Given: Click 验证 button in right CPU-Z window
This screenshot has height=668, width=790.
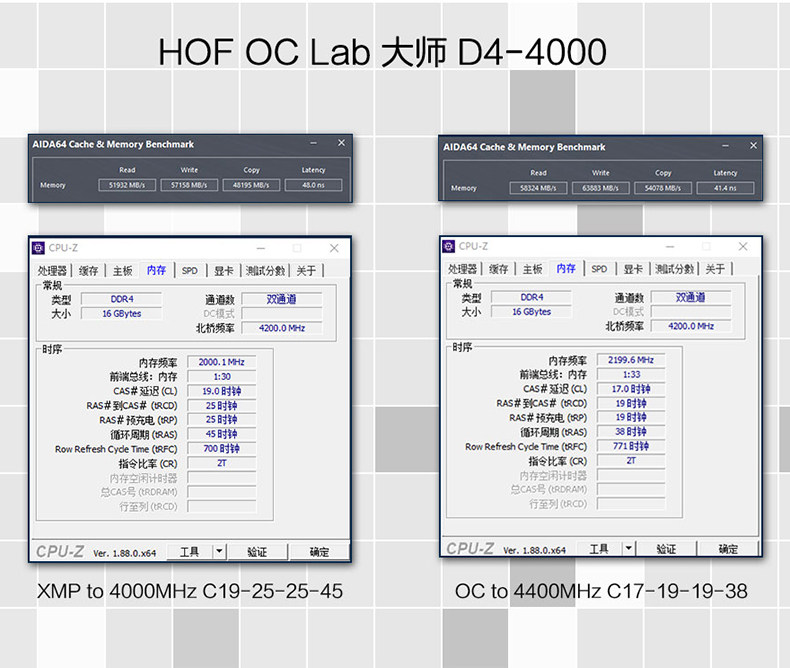Looking at the screenshot, I should coord(667,549).
